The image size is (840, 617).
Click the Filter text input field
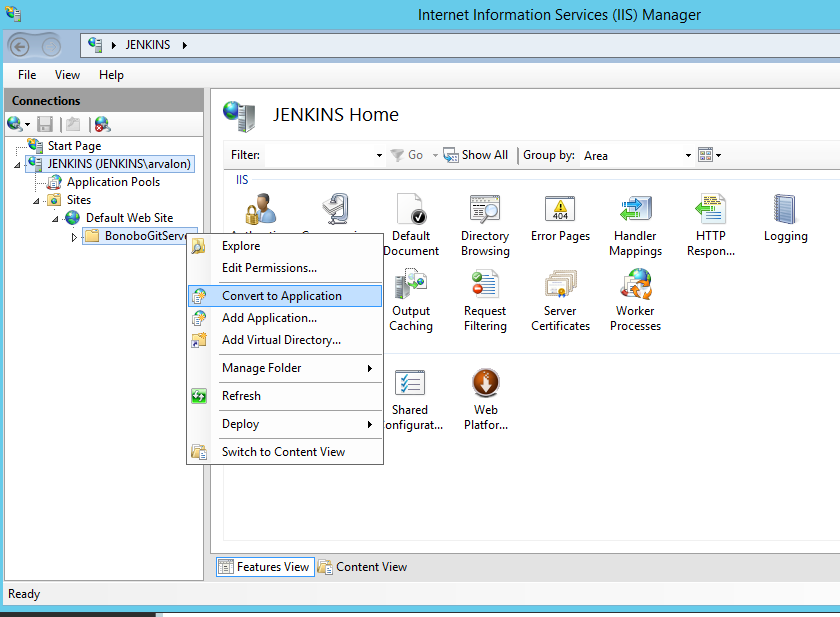pos(319,155)
